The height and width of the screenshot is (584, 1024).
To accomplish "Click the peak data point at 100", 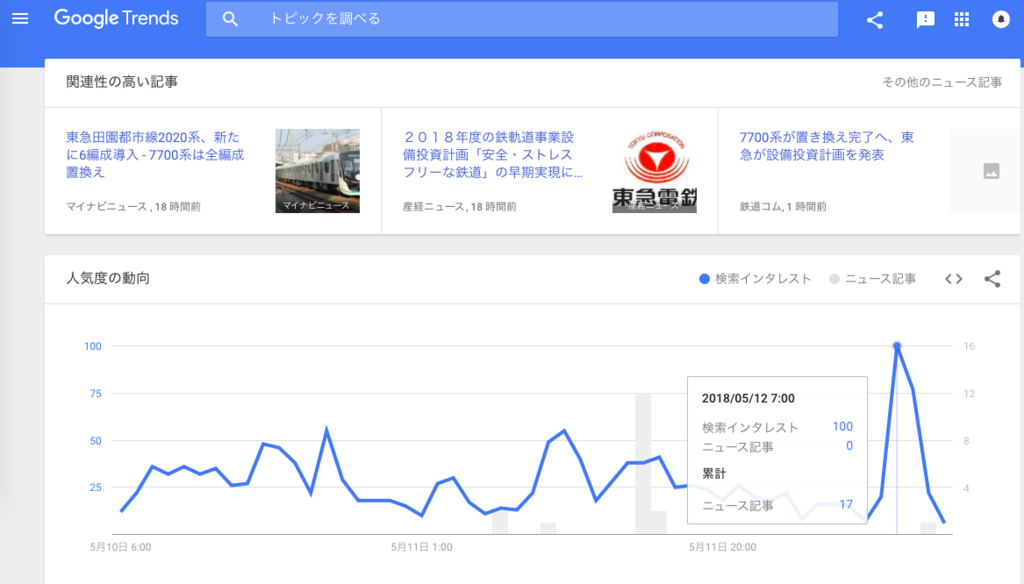I will pos(897,346).
